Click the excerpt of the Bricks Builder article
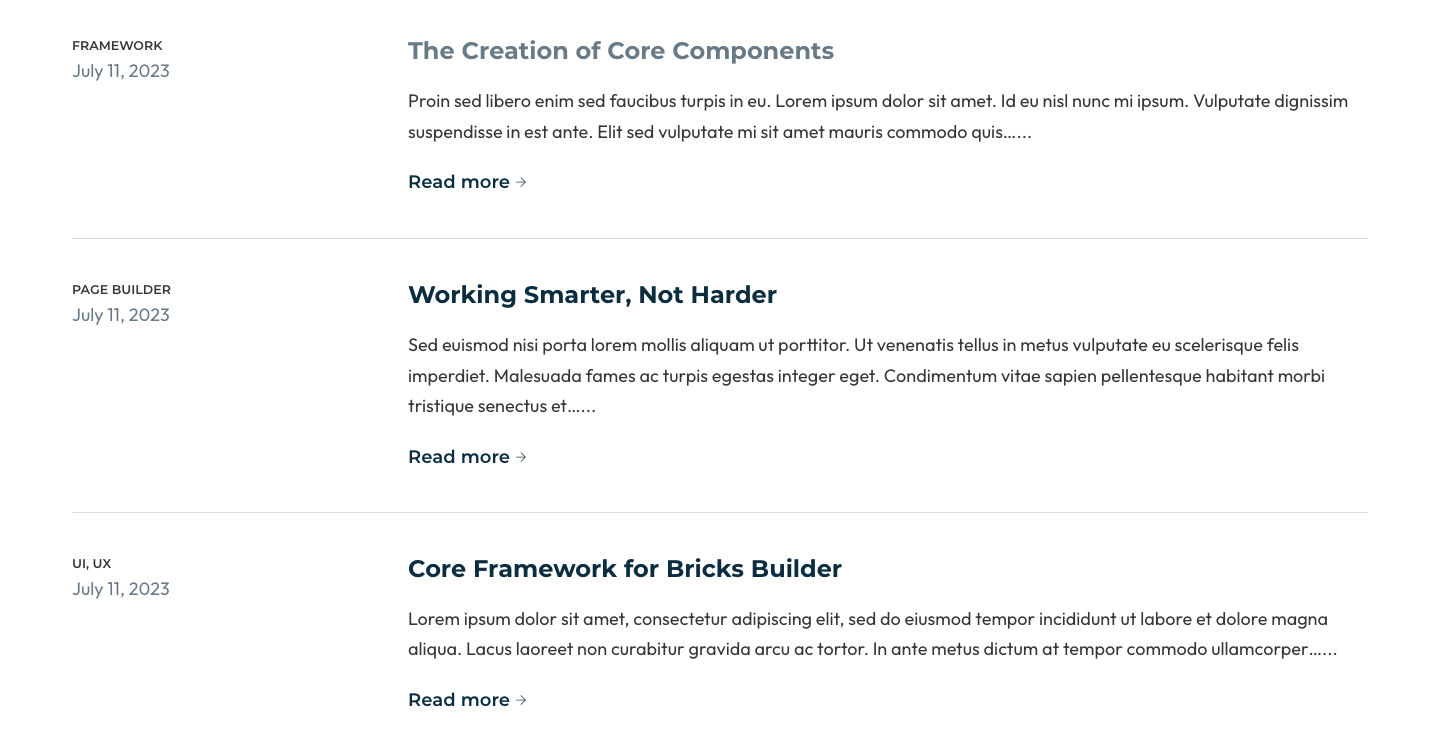Screen dimensions: 1440x752 coord(872,633)
